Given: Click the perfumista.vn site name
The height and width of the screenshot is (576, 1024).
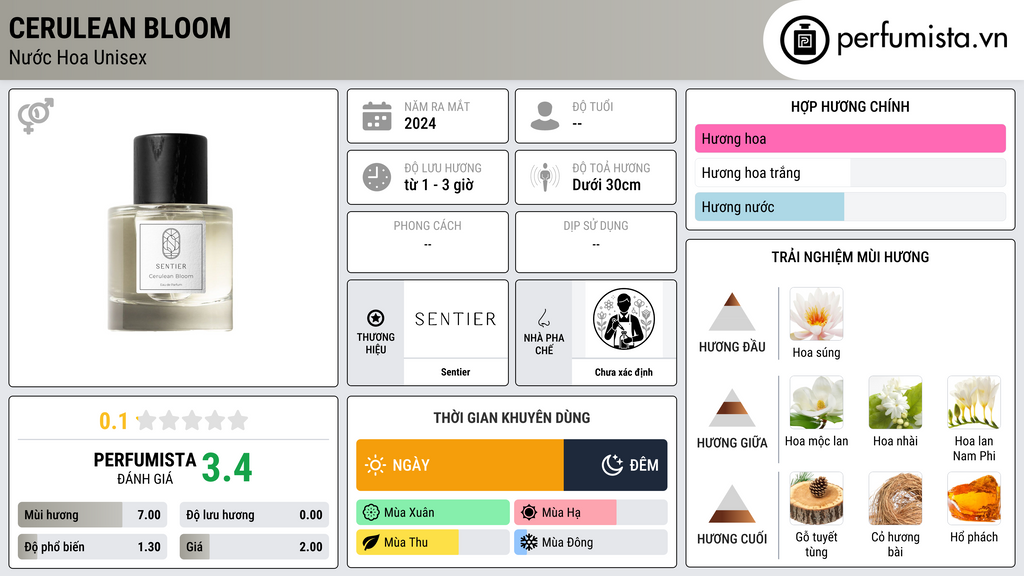Looking at the screenshot, I should [922, 39].
